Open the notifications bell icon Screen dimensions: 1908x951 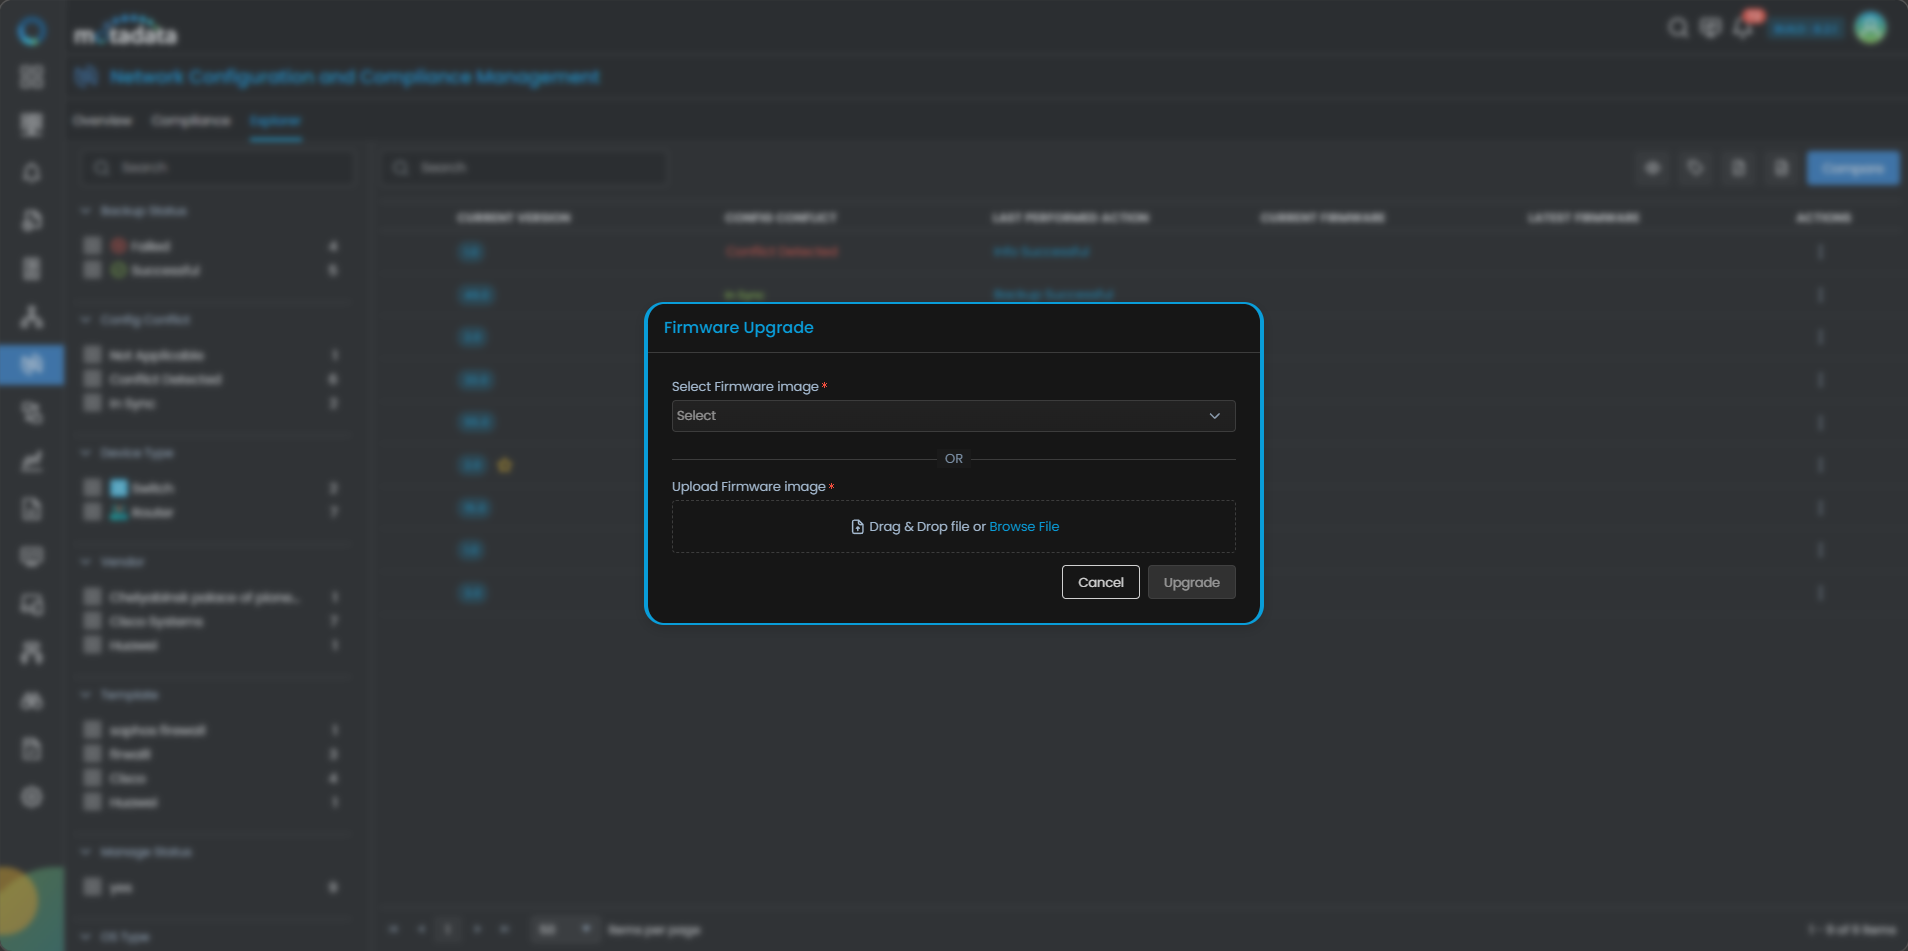point(1743,28)
